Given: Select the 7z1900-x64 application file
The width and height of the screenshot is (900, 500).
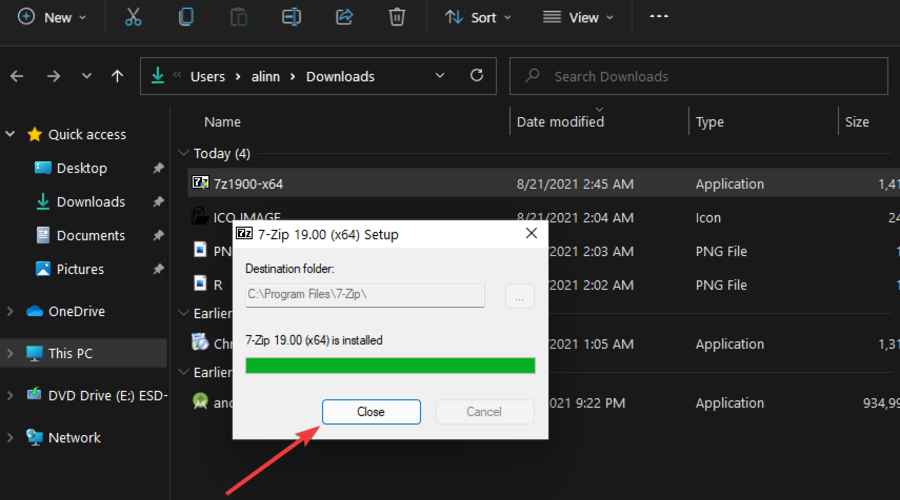Looking at the screenshot, I should pos(250,184).
